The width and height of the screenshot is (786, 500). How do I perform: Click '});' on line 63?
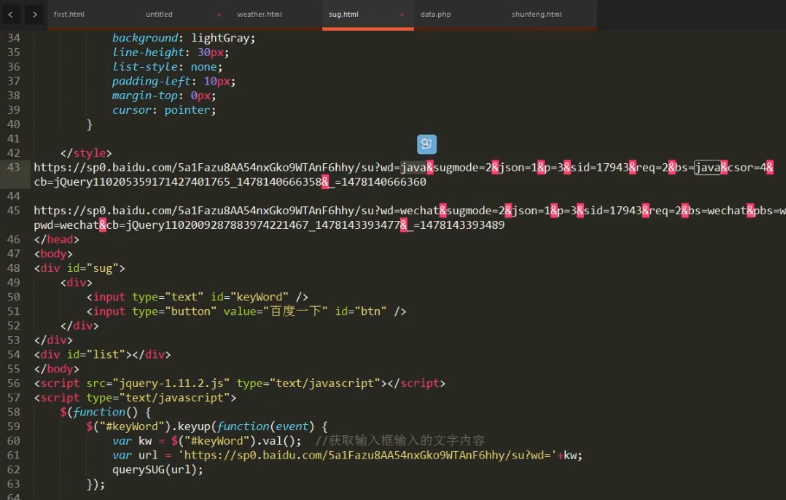point(95,484)
